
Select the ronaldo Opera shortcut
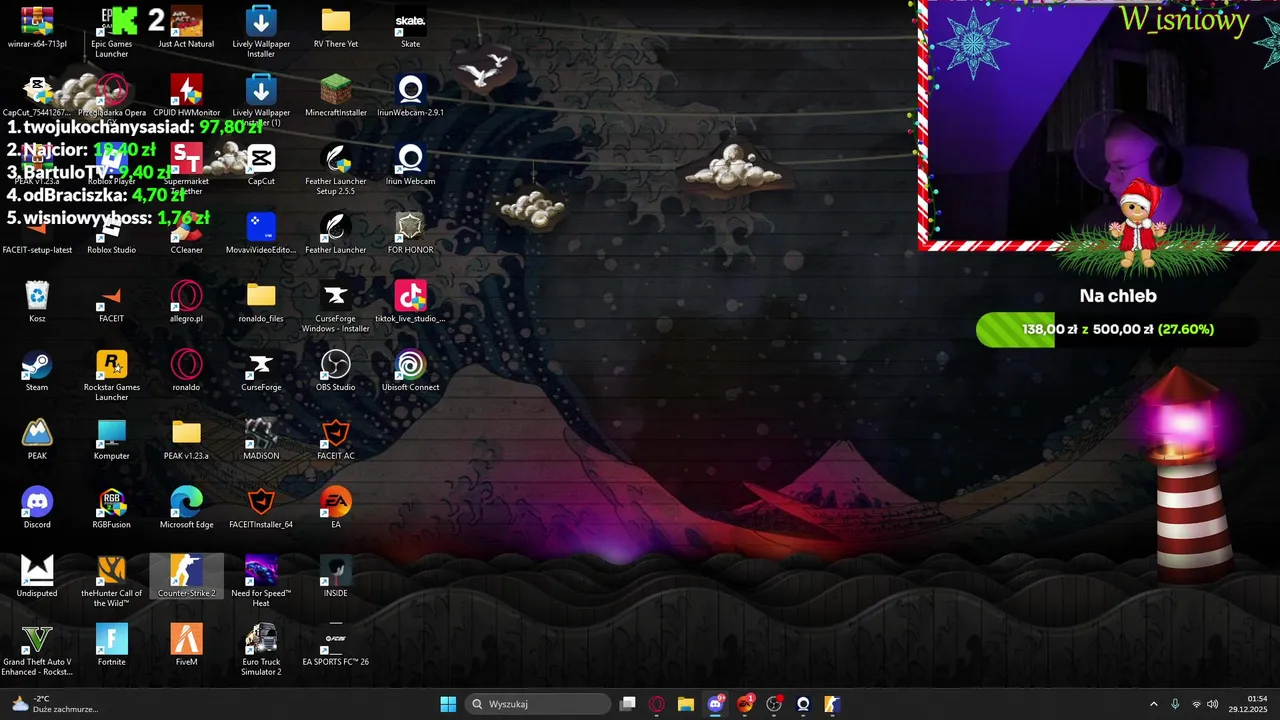pyautogui.click(x=186, y=371)
